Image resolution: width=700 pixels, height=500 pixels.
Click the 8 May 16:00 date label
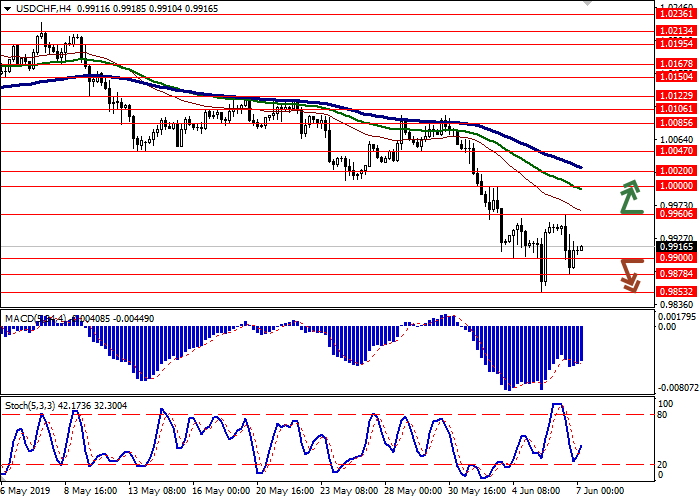click(89, 492)
